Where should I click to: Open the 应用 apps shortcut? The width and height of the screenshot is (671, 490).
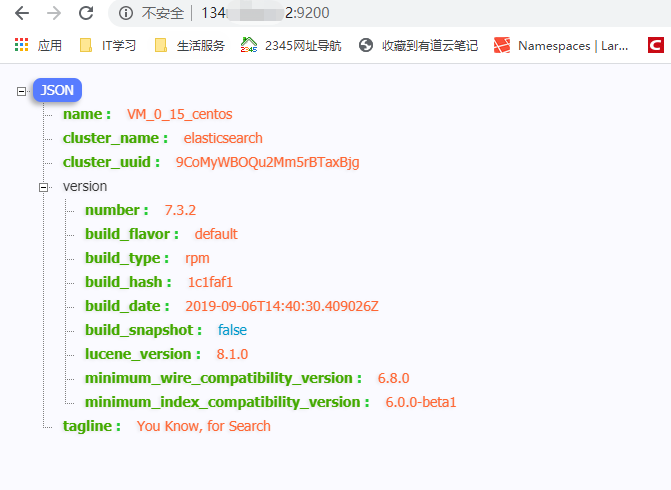[38, 45]
